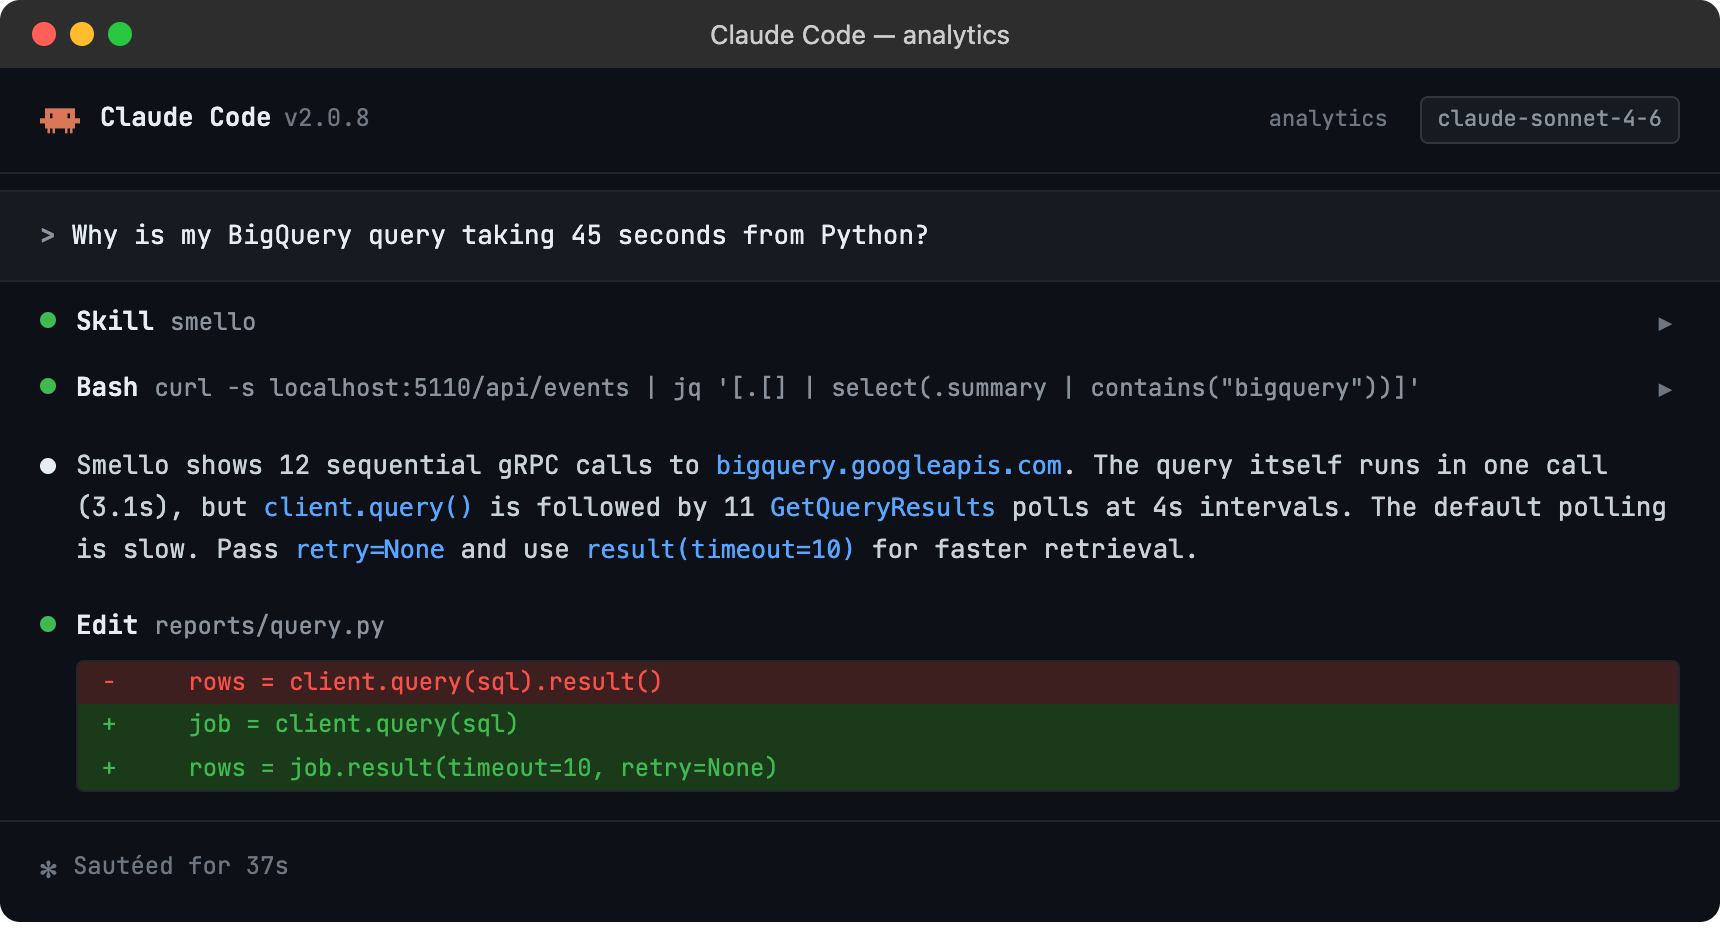Click the Claude Code title in header

click(x=185, y=117)
